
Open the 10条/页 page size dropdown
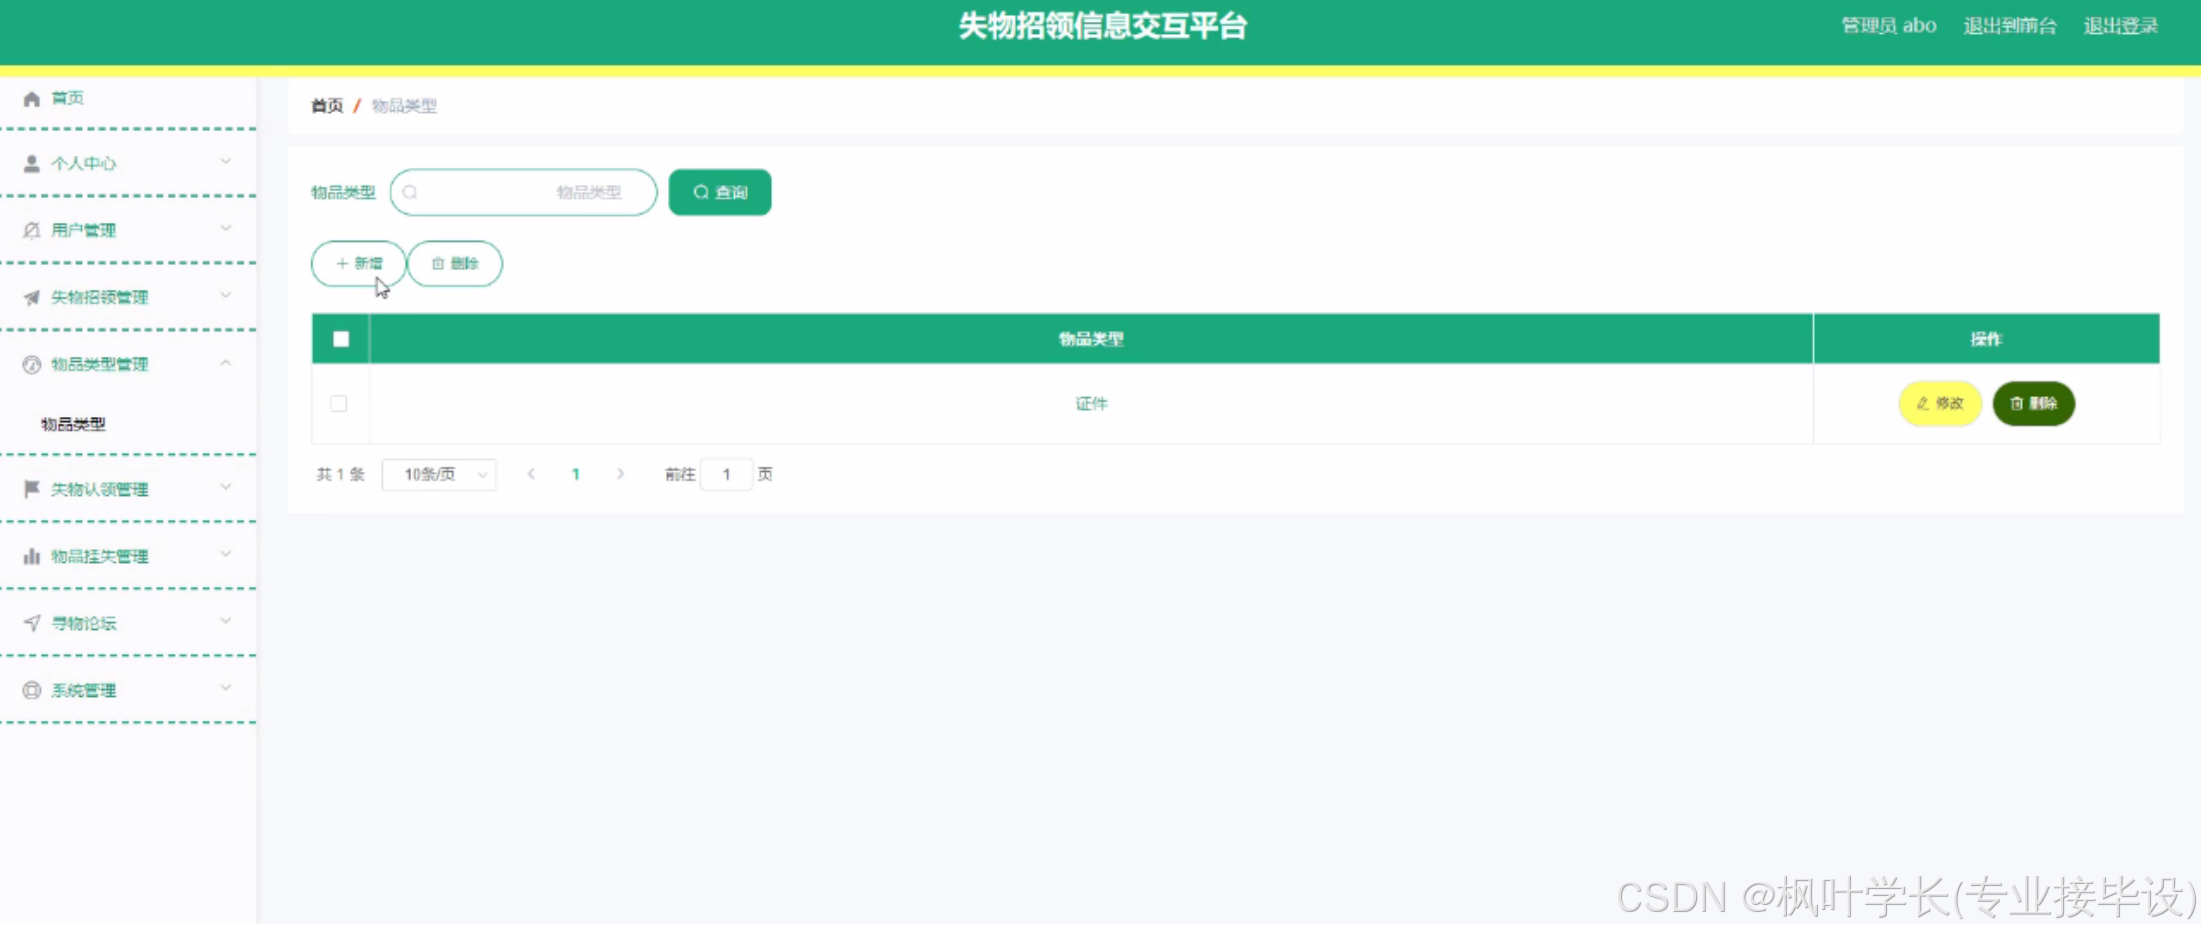click(x=439, y=474)
